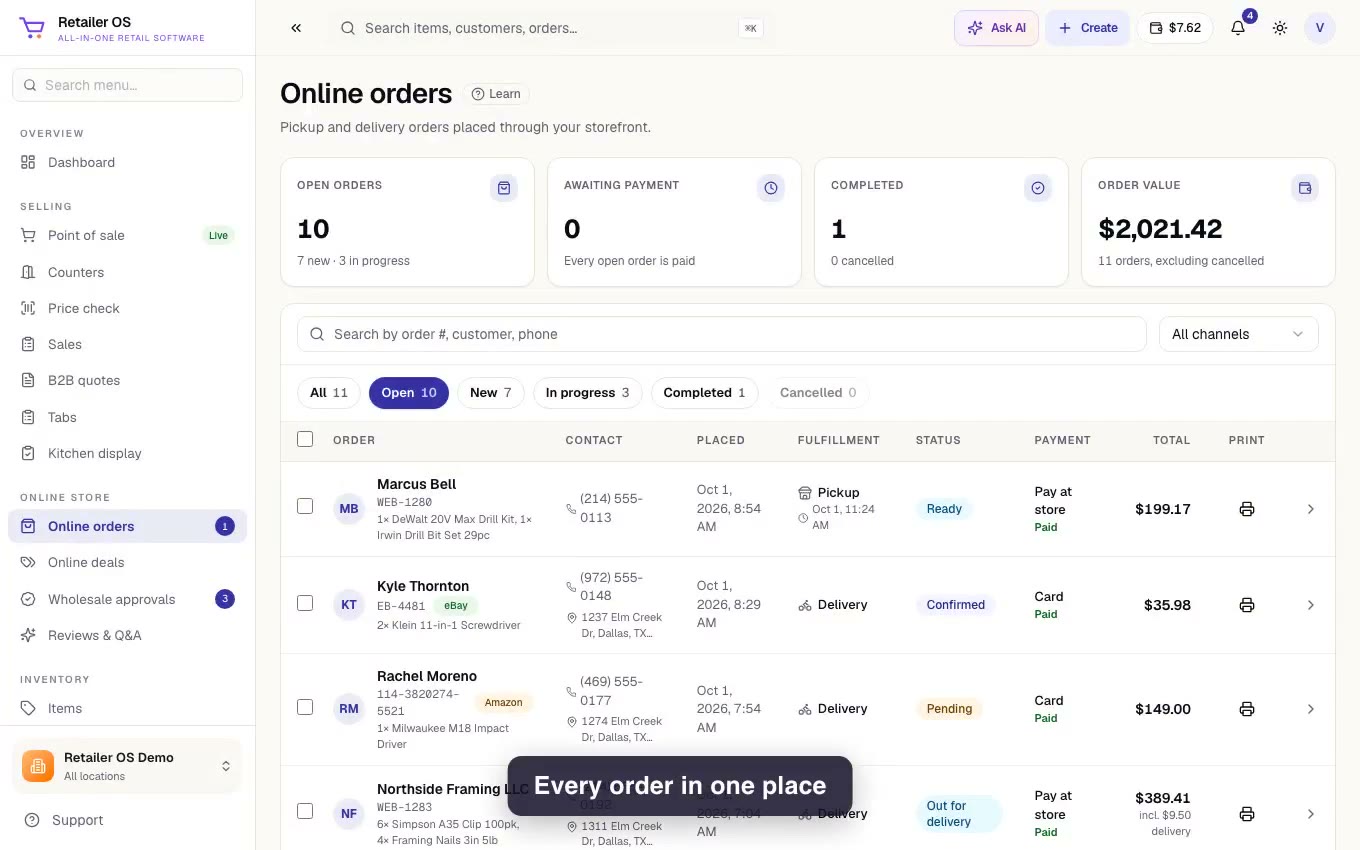Image resolution: width=1360 pixels, height=850 pixels.
Task: Open Online deals in the sidebar
Action: coord(127,562)
